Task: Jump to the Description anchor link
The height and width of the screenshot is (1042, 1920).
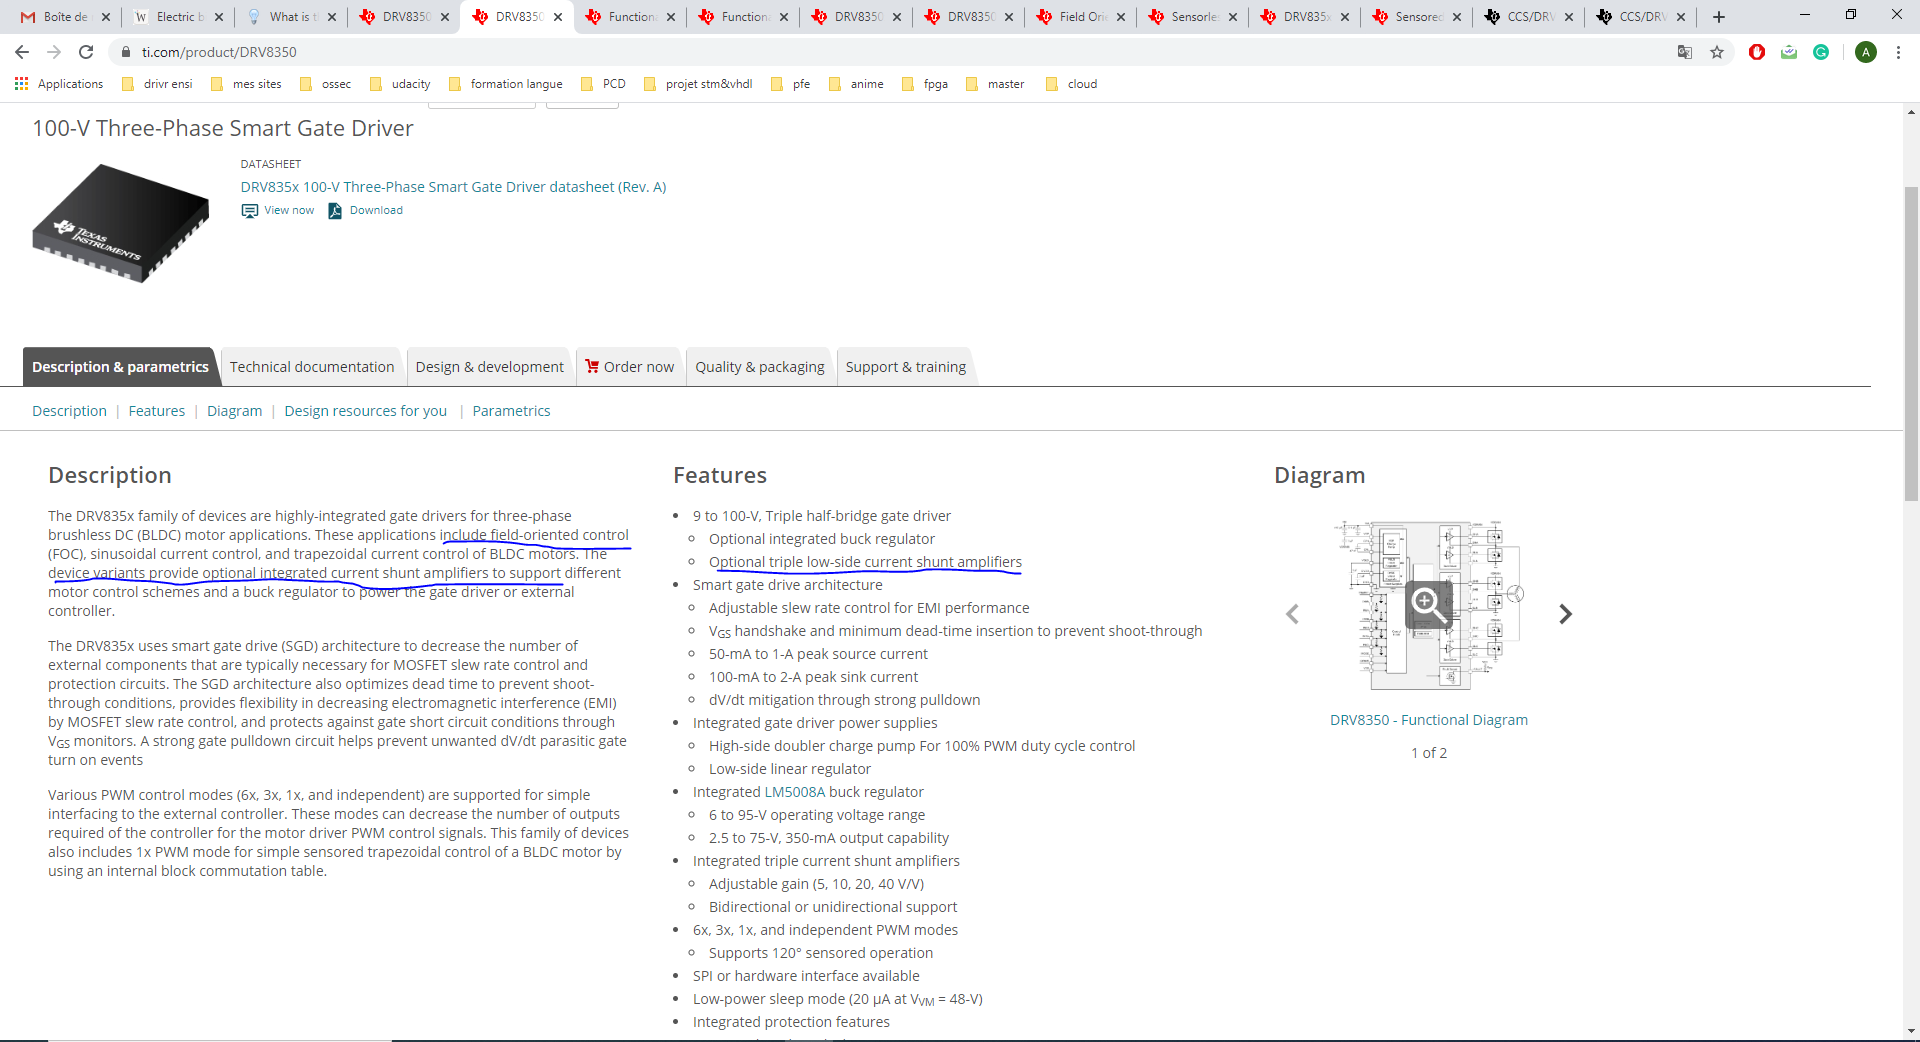Action: (x=69, y=411)
